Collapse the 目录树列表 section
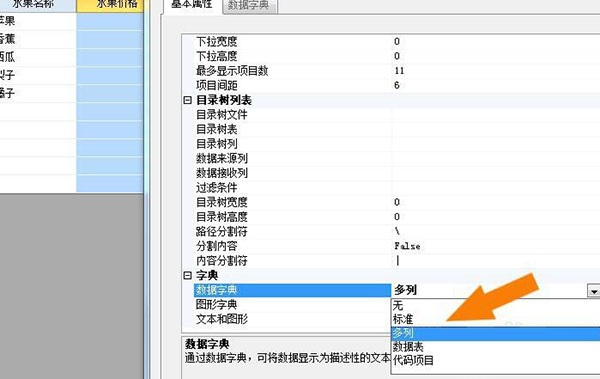Viewport: 600px width, 379px height. click(x=188, y=100)
